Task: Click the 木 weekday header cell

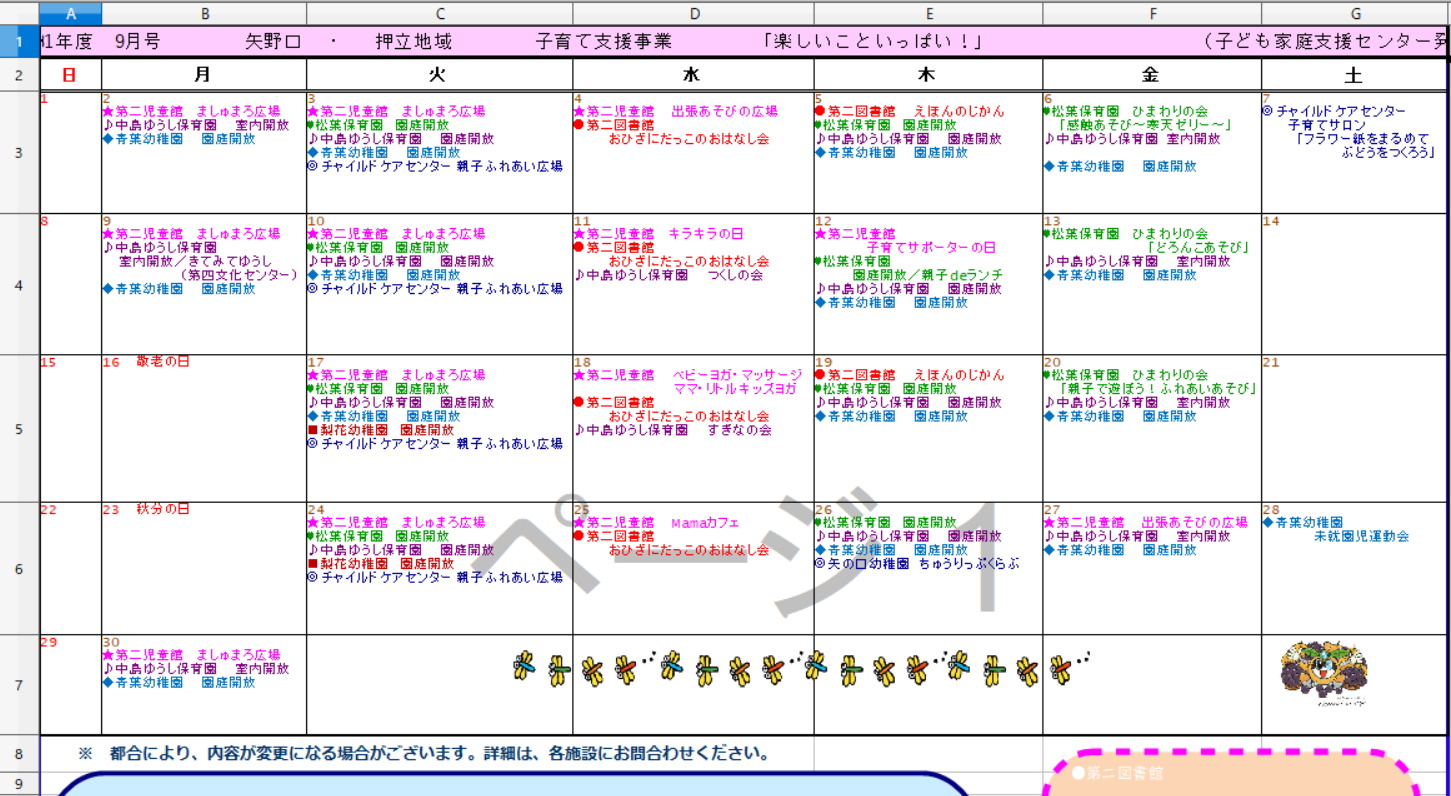Action: click(928, 75)
